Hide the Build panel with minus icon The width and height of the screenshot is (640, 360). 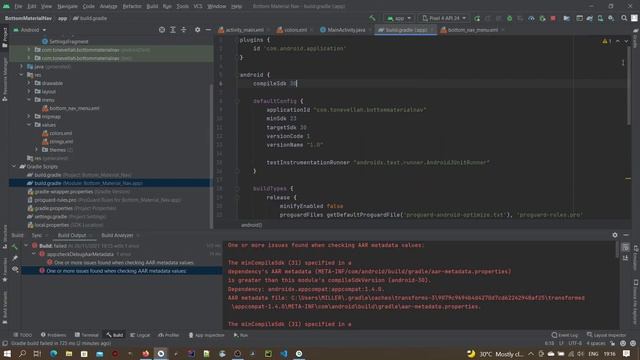(x=626, y=235)
